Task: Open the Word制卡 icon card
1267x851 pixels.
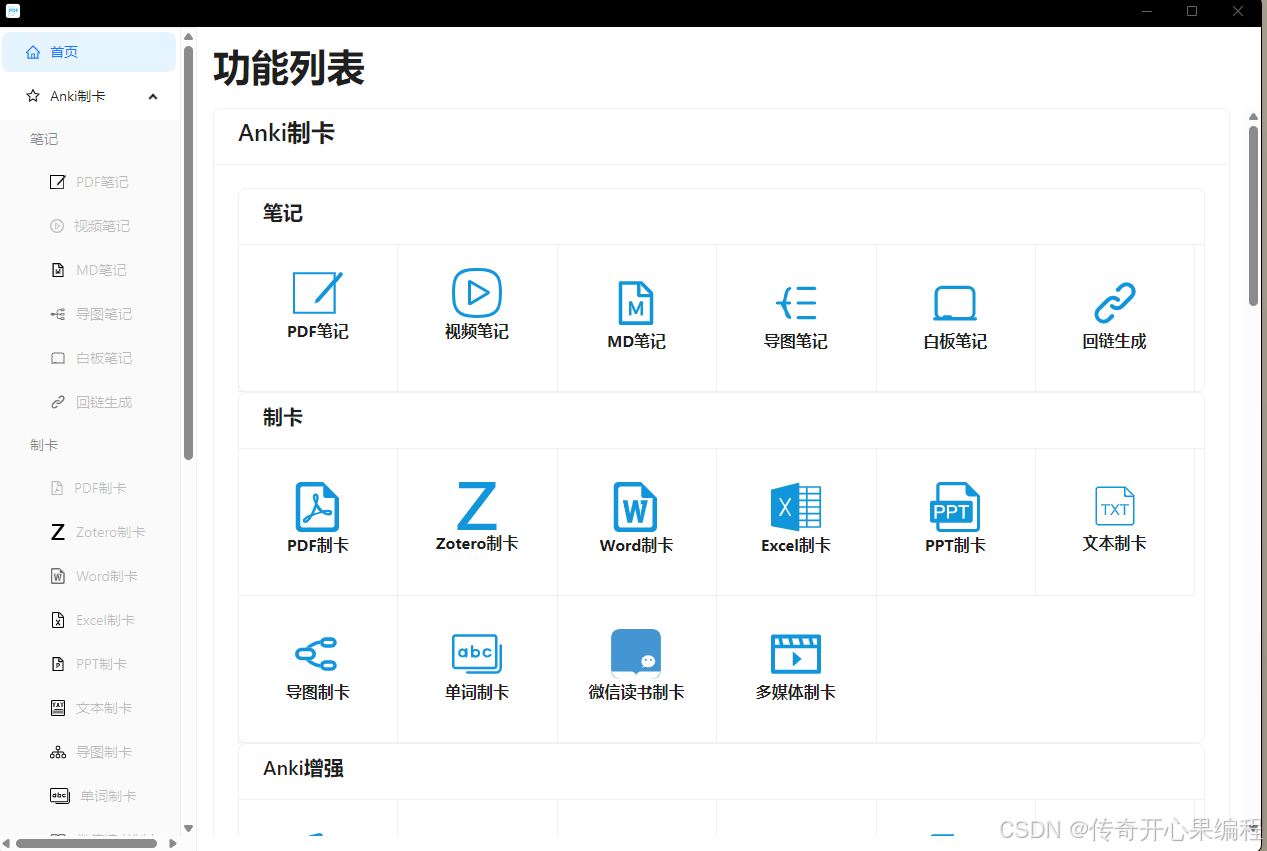Action: click(x=636, y=507)
